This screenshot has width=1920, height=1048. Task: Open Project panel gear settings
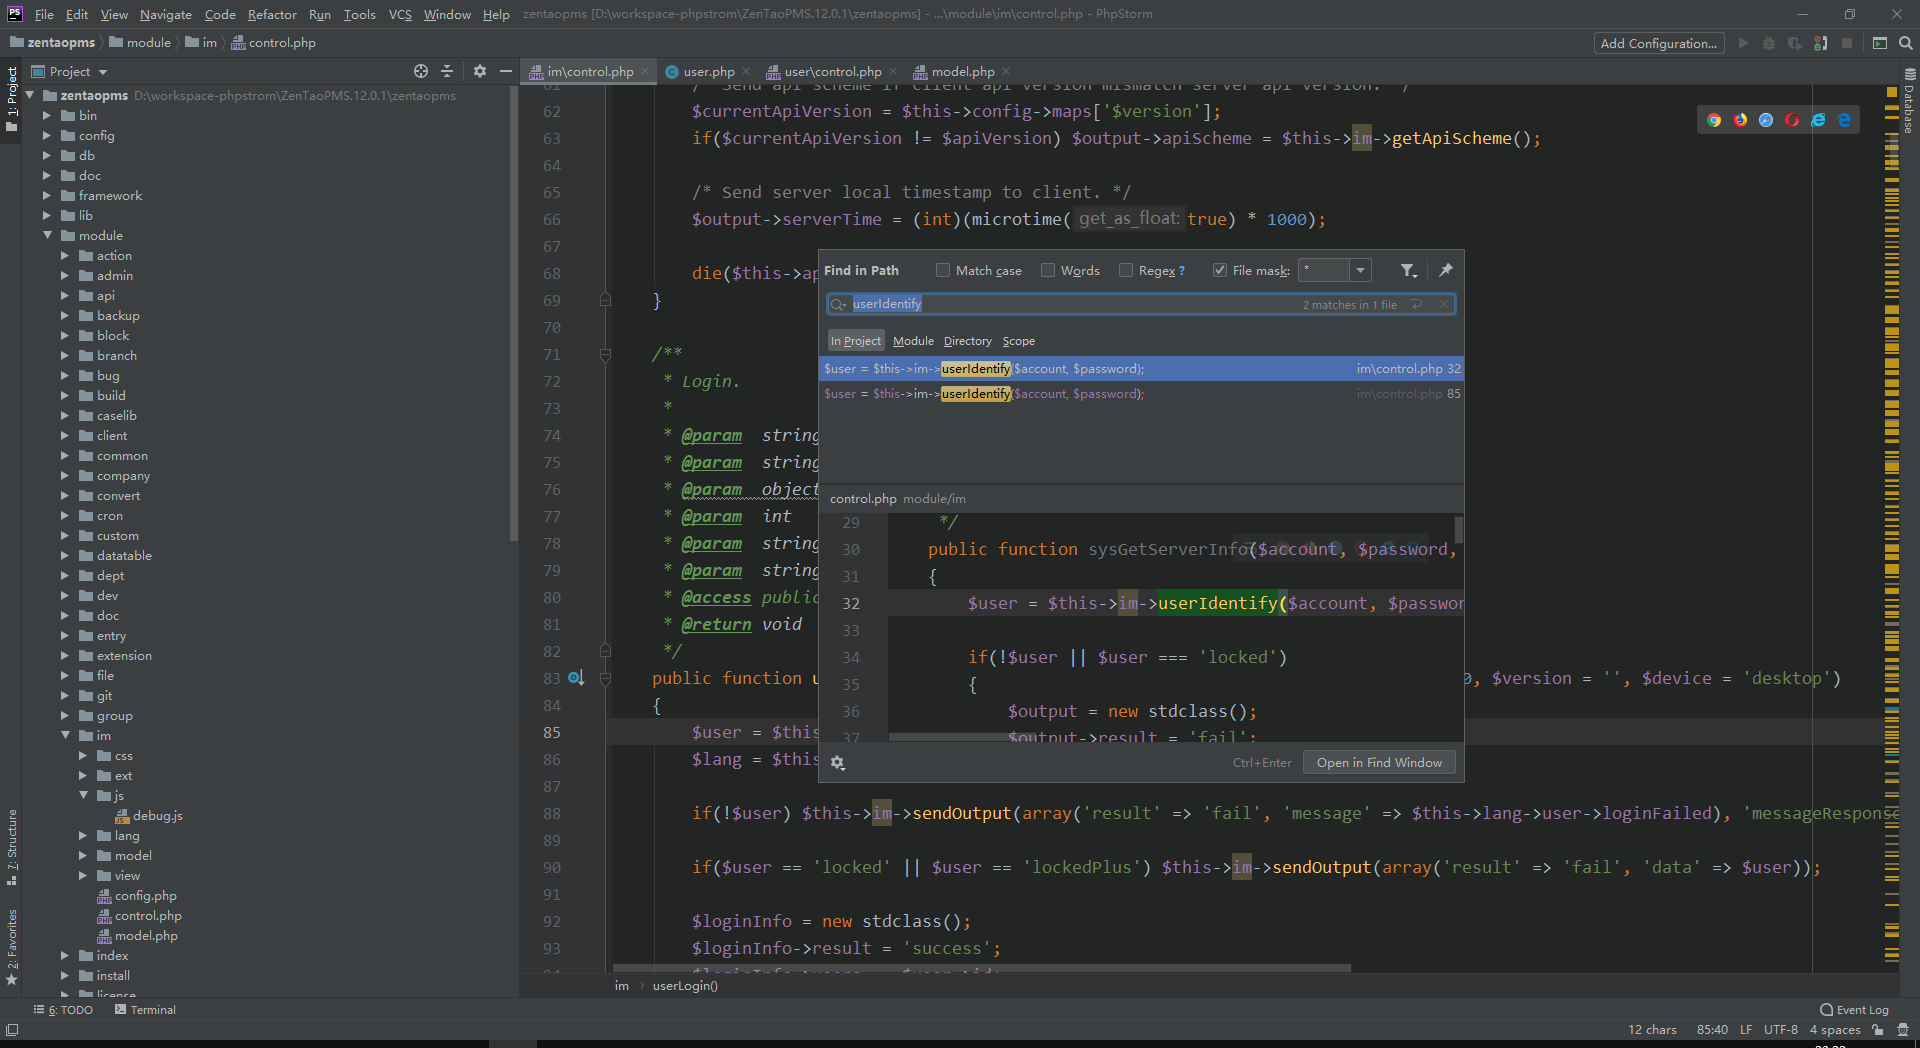tap(480, 71)
